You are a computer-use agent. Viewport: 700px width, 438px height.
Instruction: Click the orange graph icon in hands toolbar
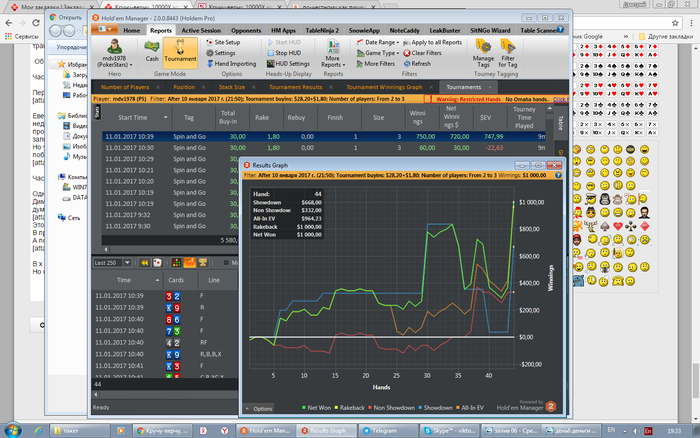[x=190, y=263]
